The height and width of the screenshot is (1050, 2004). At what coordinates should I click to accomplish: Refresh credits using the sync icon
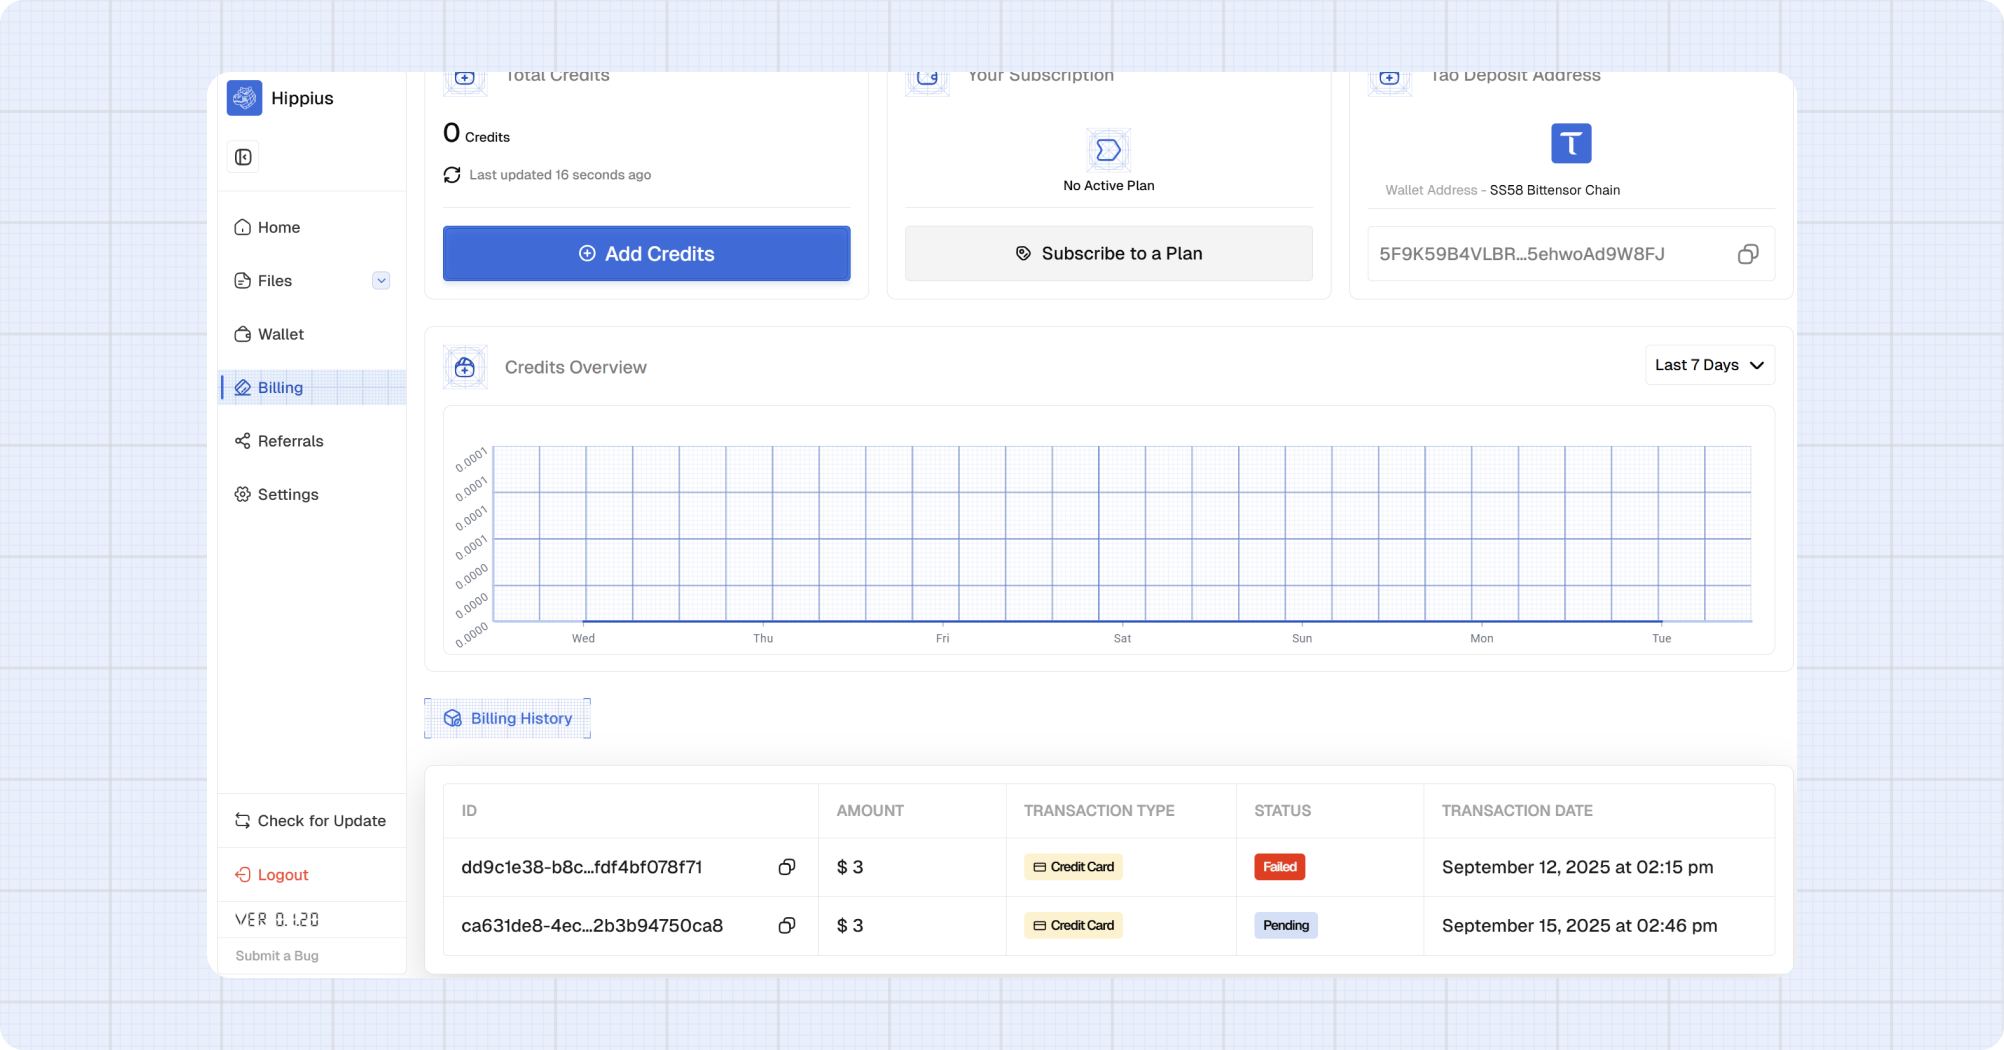pos(452,175)
